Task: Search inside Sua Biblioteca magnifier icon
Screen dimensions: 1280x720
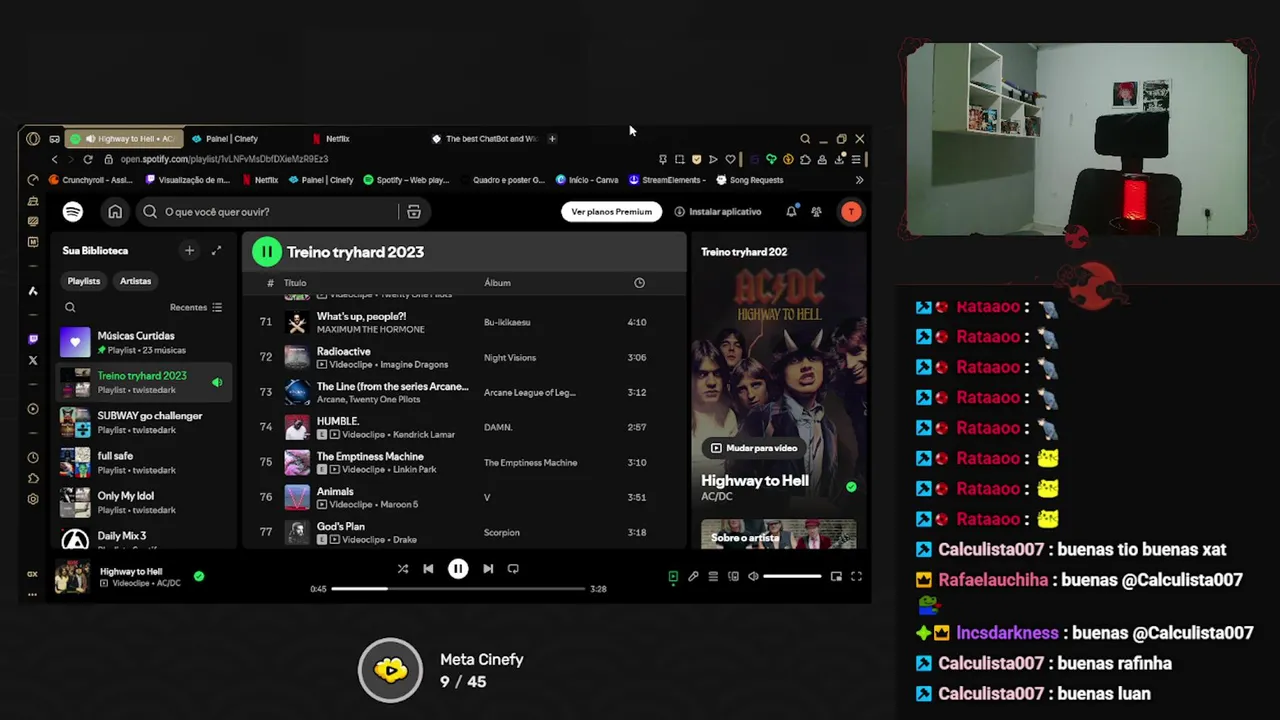Action: (x=70, y=308)
